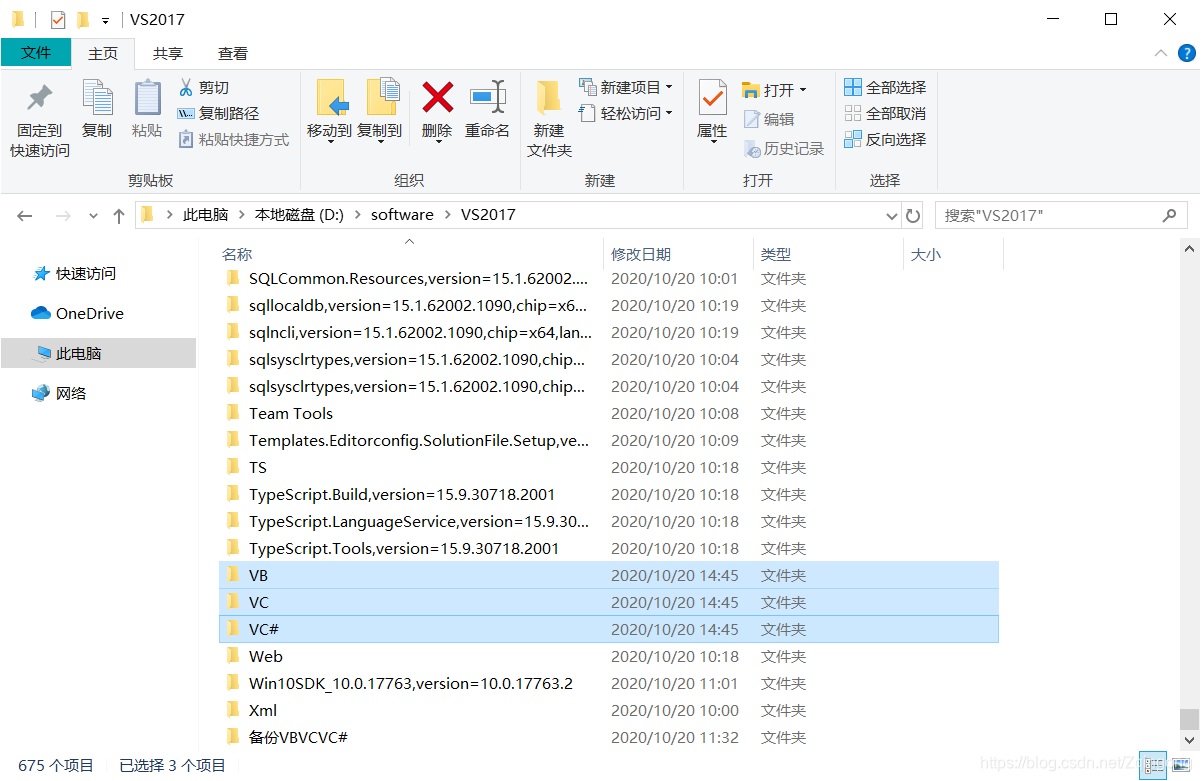1201x781 pixels.
Task: Click the vertical scrollbar thumb
Action: 1188,720
